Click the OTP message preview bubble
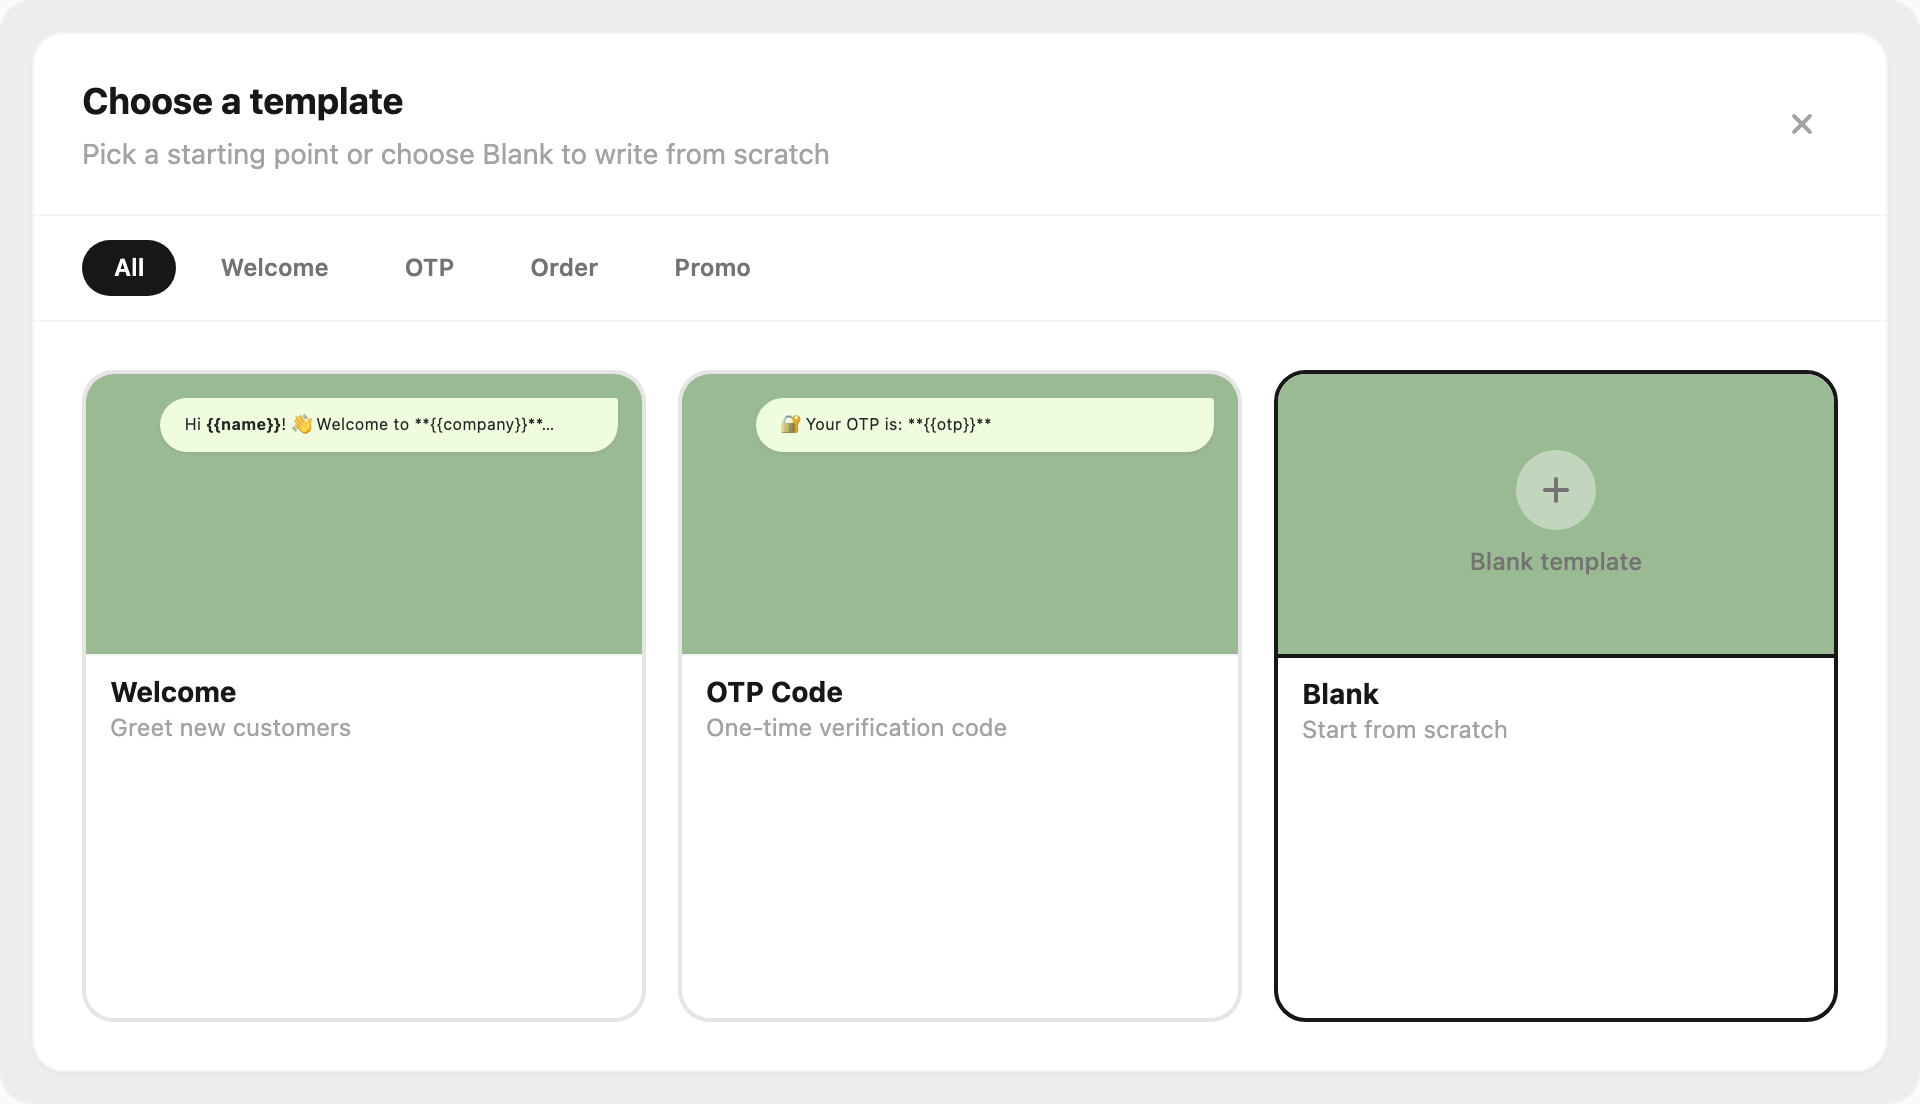Screen dimensions: 1920x1104 (x=985, y=425)
